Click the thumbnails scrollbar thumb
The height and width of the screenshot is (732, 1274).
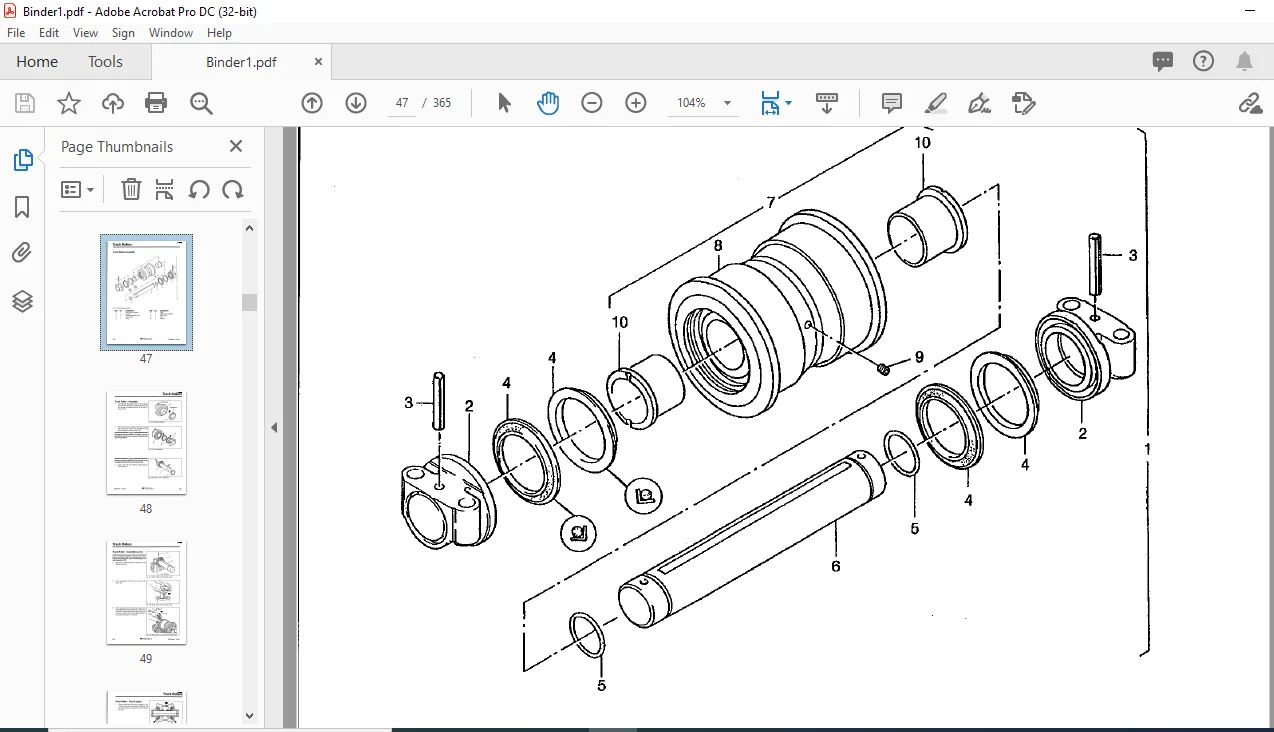pos(250,302)
